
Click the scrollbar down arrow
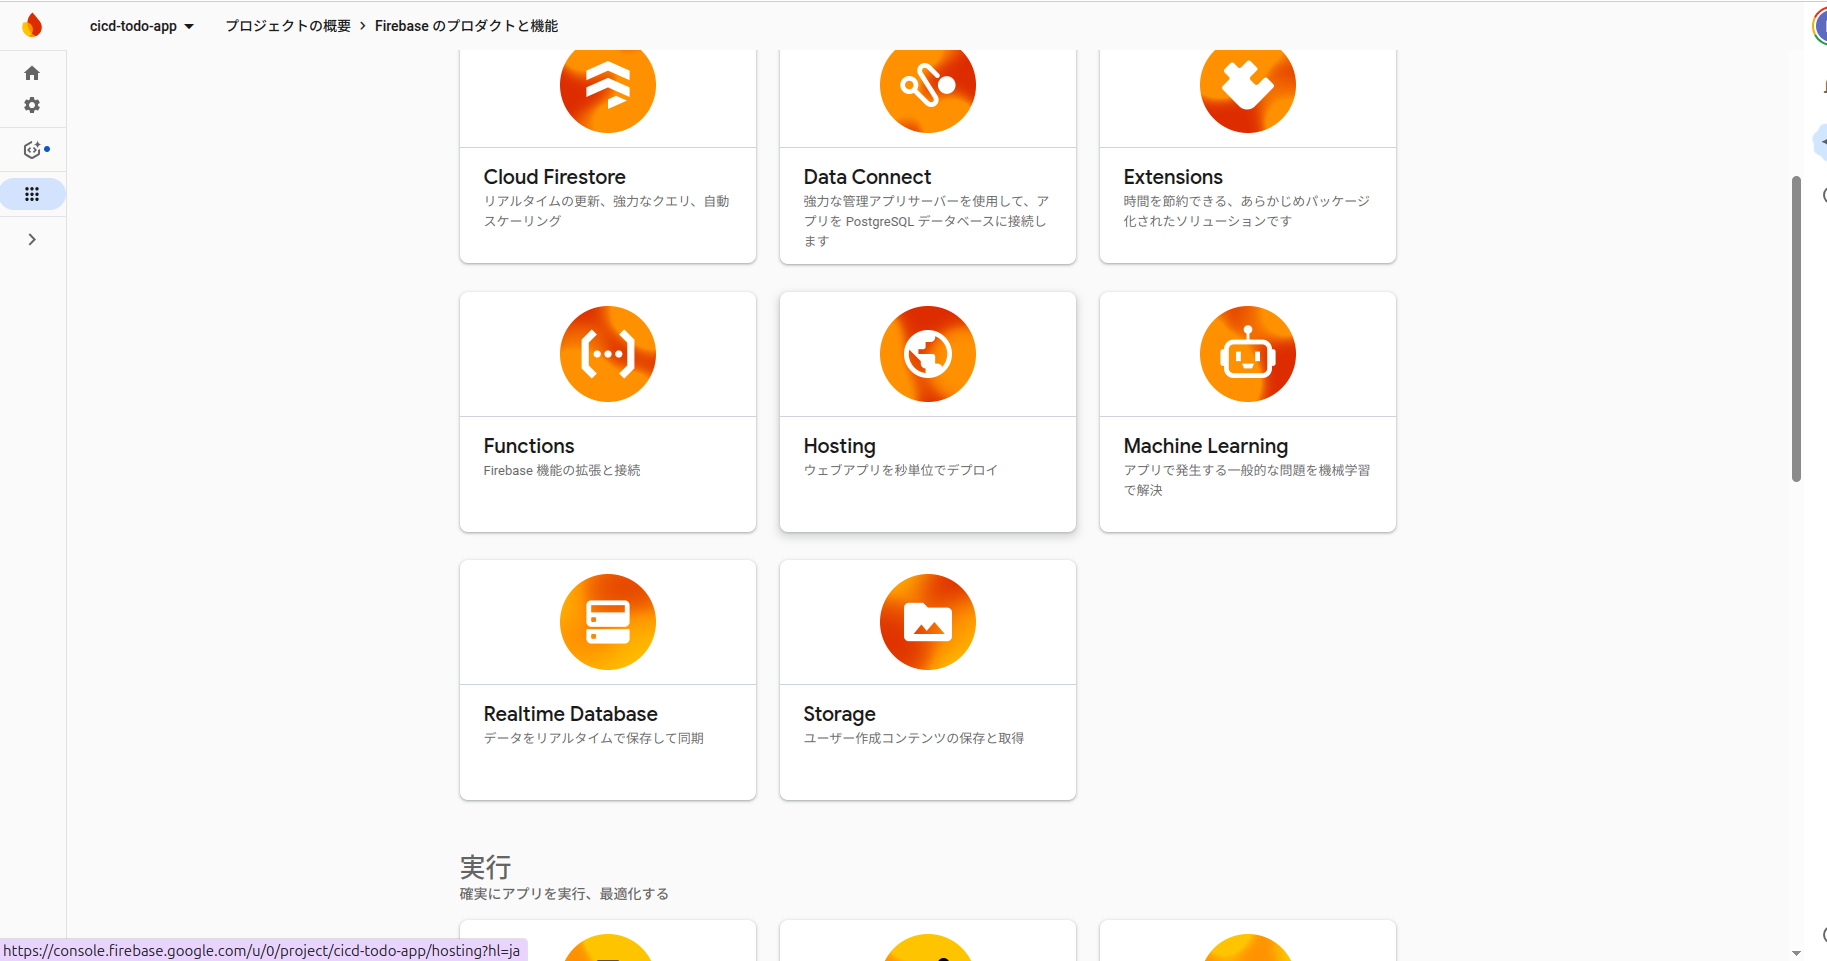[x=1796, y=953]
